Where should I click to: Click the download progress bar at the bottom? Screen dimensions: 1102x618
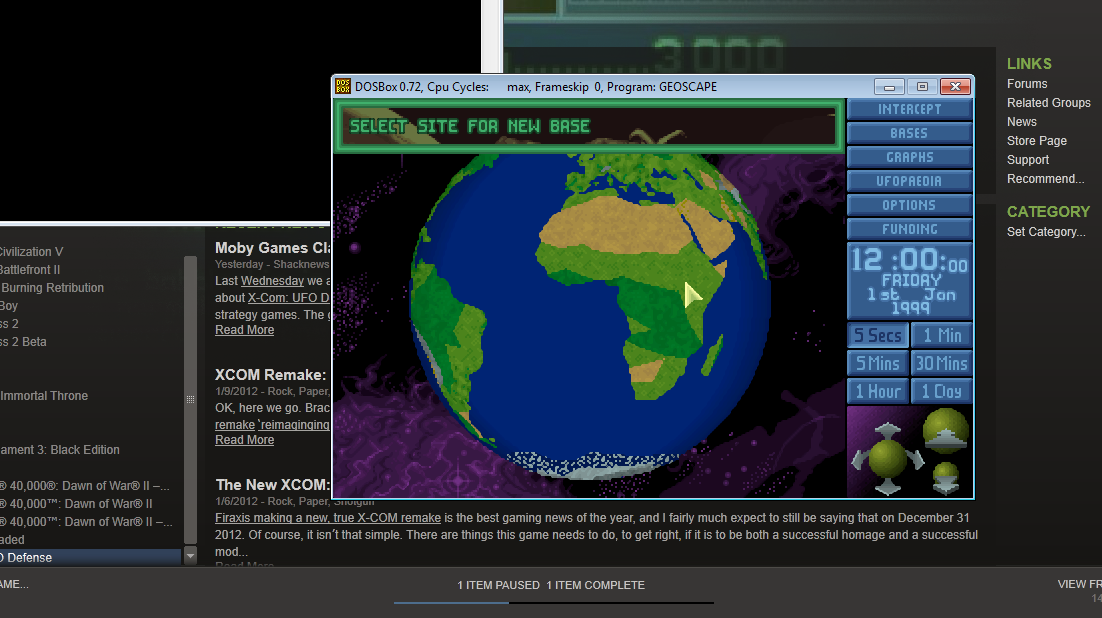(x=554, y=603)
